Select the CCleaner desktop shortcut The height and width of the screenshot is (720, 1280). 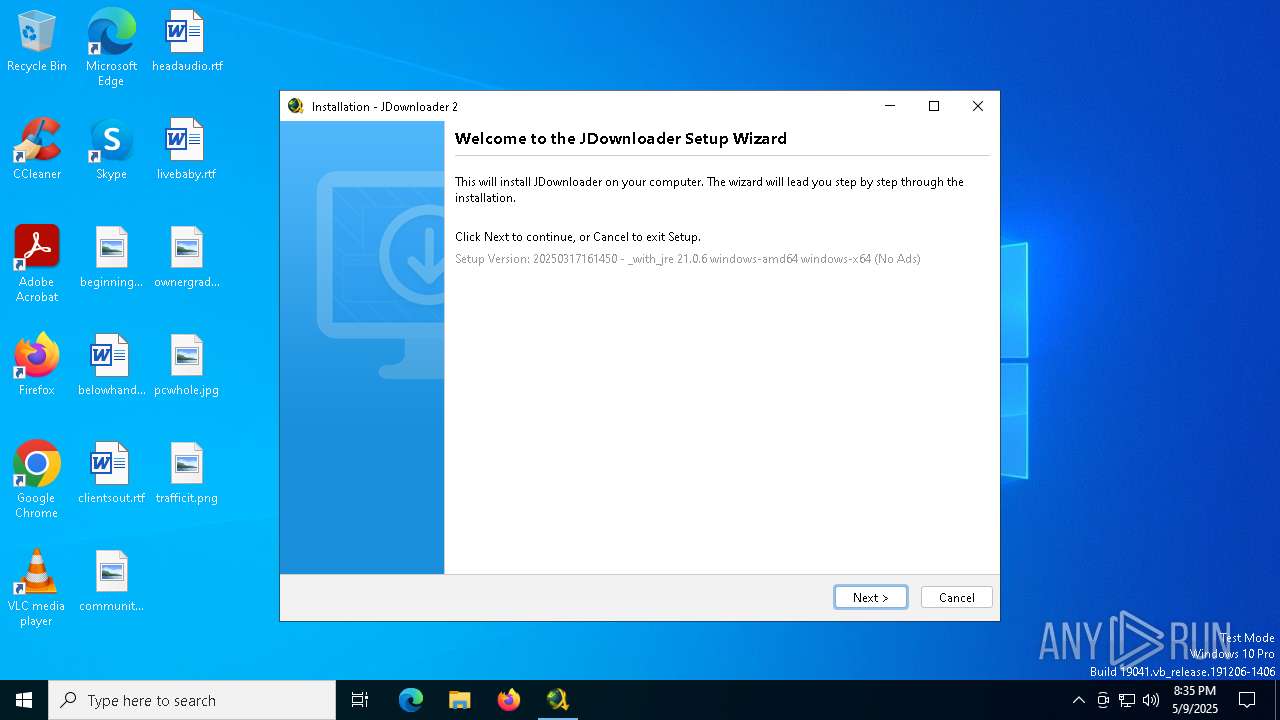[x=37, y=150]
